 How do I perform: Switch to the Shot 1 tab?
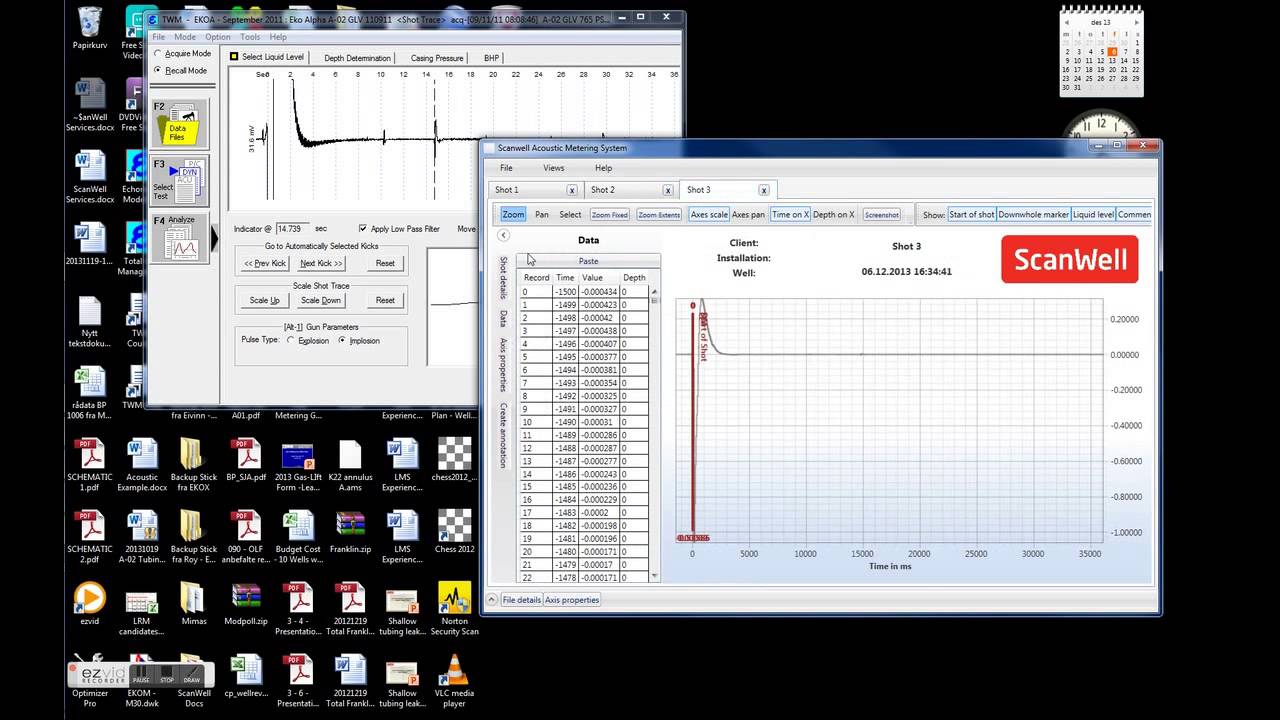click(535, 190)
